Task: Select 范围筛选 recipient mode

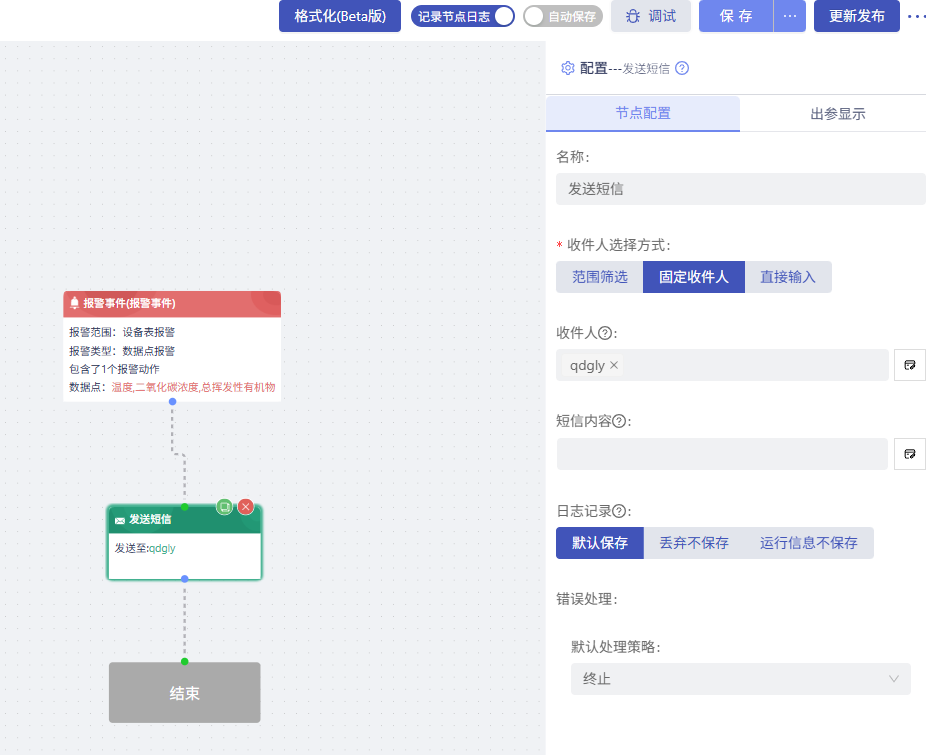Action: pyautogui.click(x=600, y=277)
